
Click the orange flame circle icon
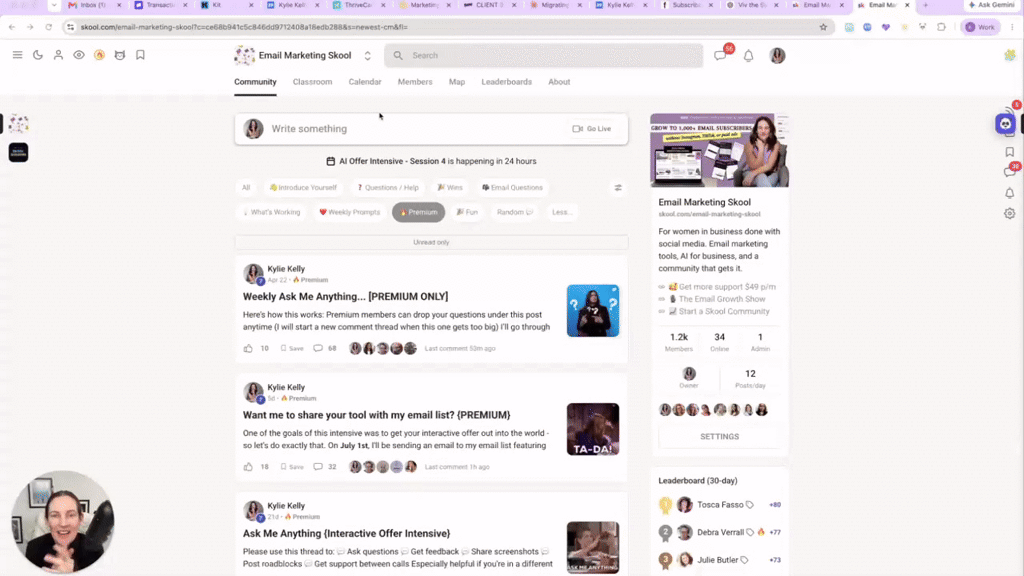99,55
